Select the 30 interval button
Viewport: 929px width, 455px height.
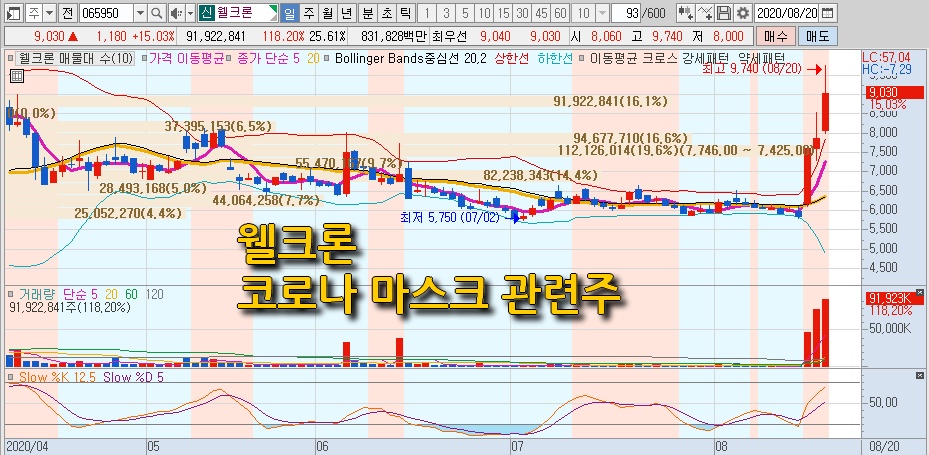coord(523,12)
